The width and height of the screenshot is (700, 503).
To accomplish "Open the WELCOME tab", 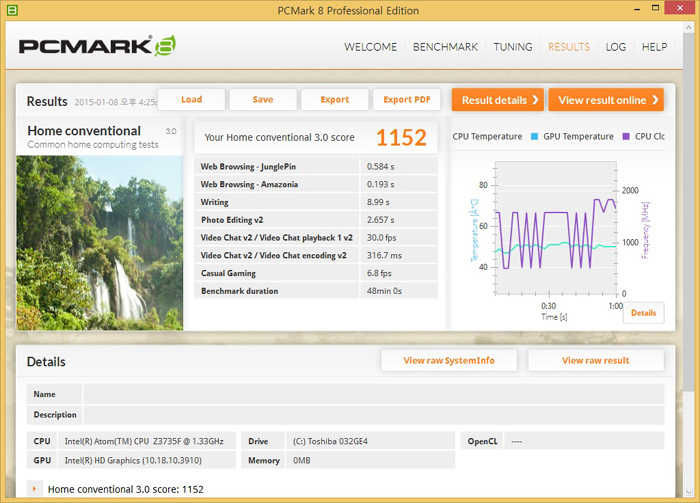I will [x=370, y=47].
